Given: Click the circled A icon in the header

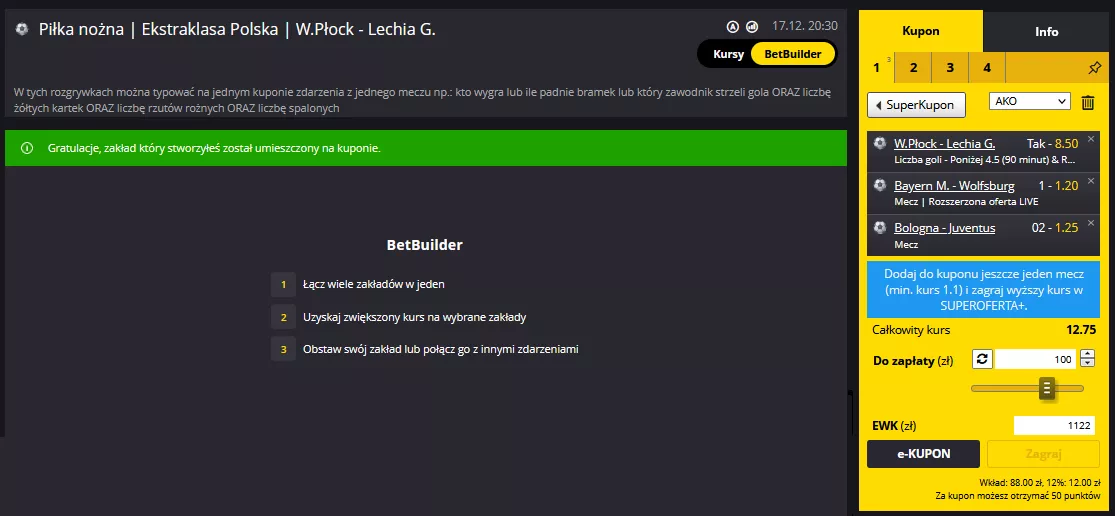Looking at the screenshot, I should [733, 27].
